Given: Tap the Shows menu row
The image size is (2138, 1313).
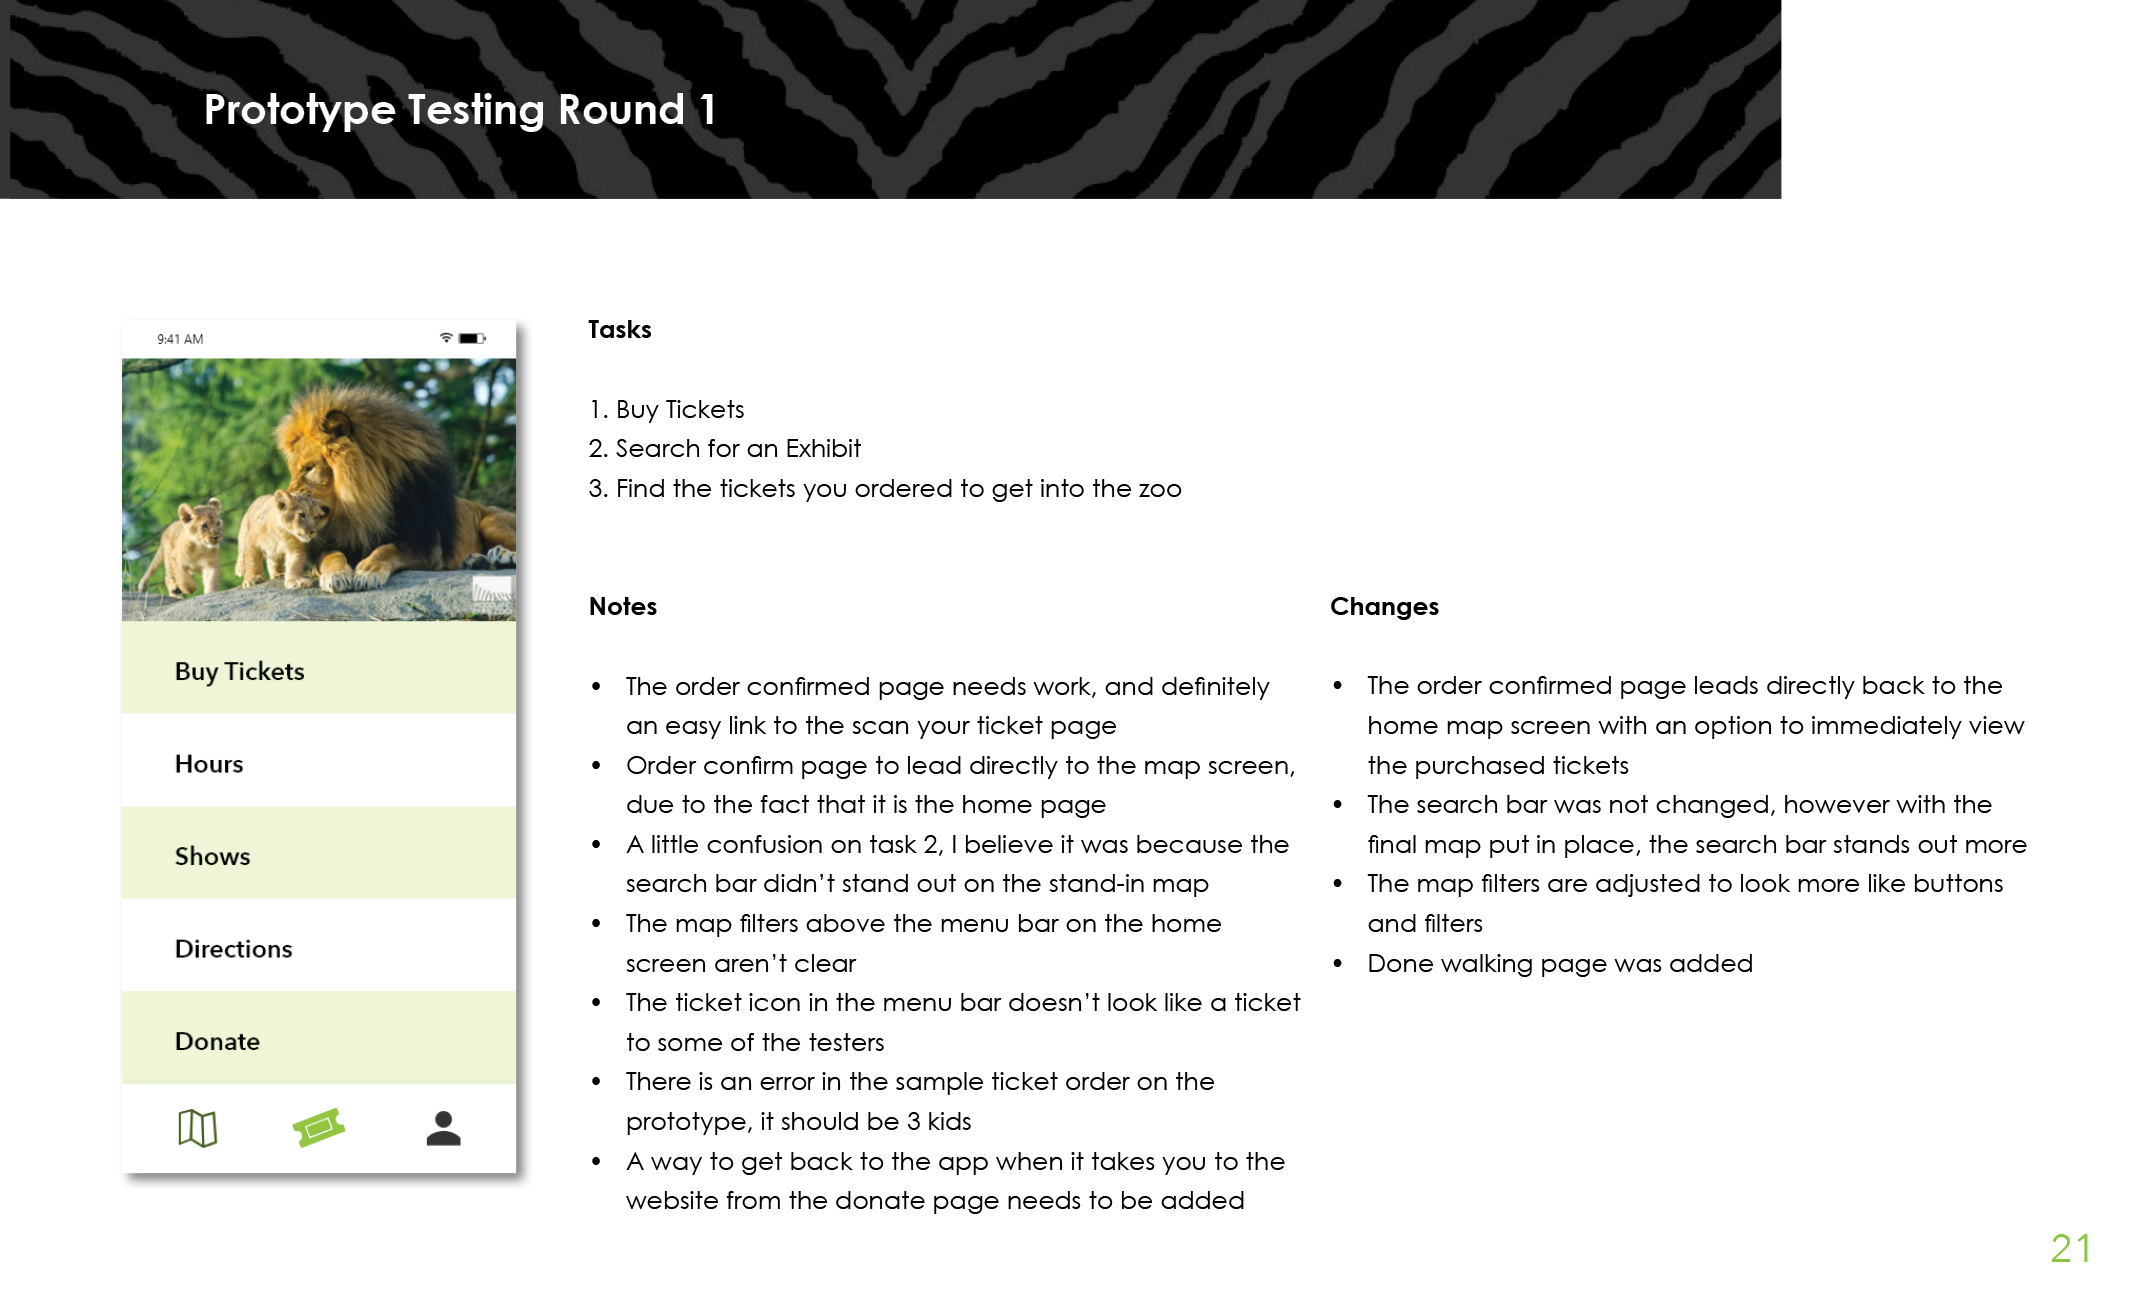Looking at the screenshot, I should coord(212,856).
